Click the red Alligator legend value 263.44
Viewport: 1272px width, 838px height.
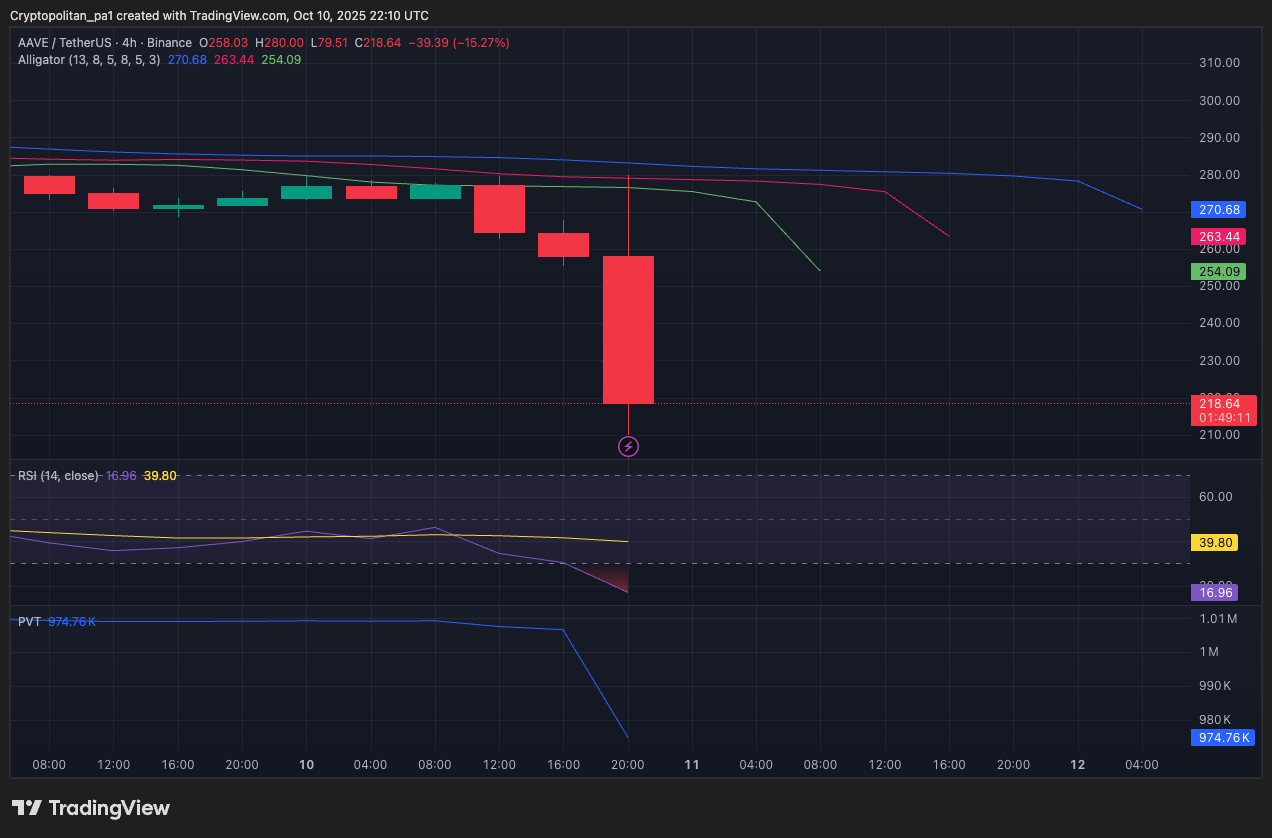pyautogui.click(x=234, y=60)
